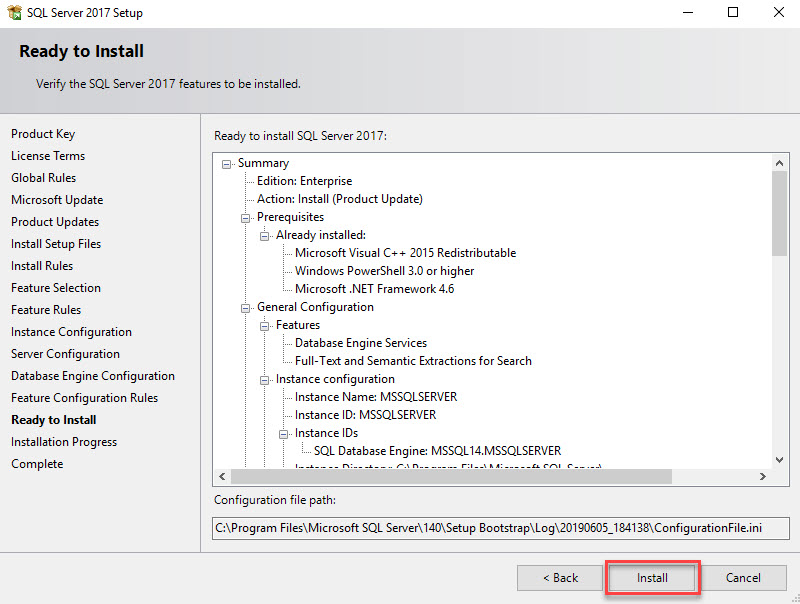Viewport: 800px width, 604px height.
Task: Select the Product Updates step
Action: click(x=55, y=221)
